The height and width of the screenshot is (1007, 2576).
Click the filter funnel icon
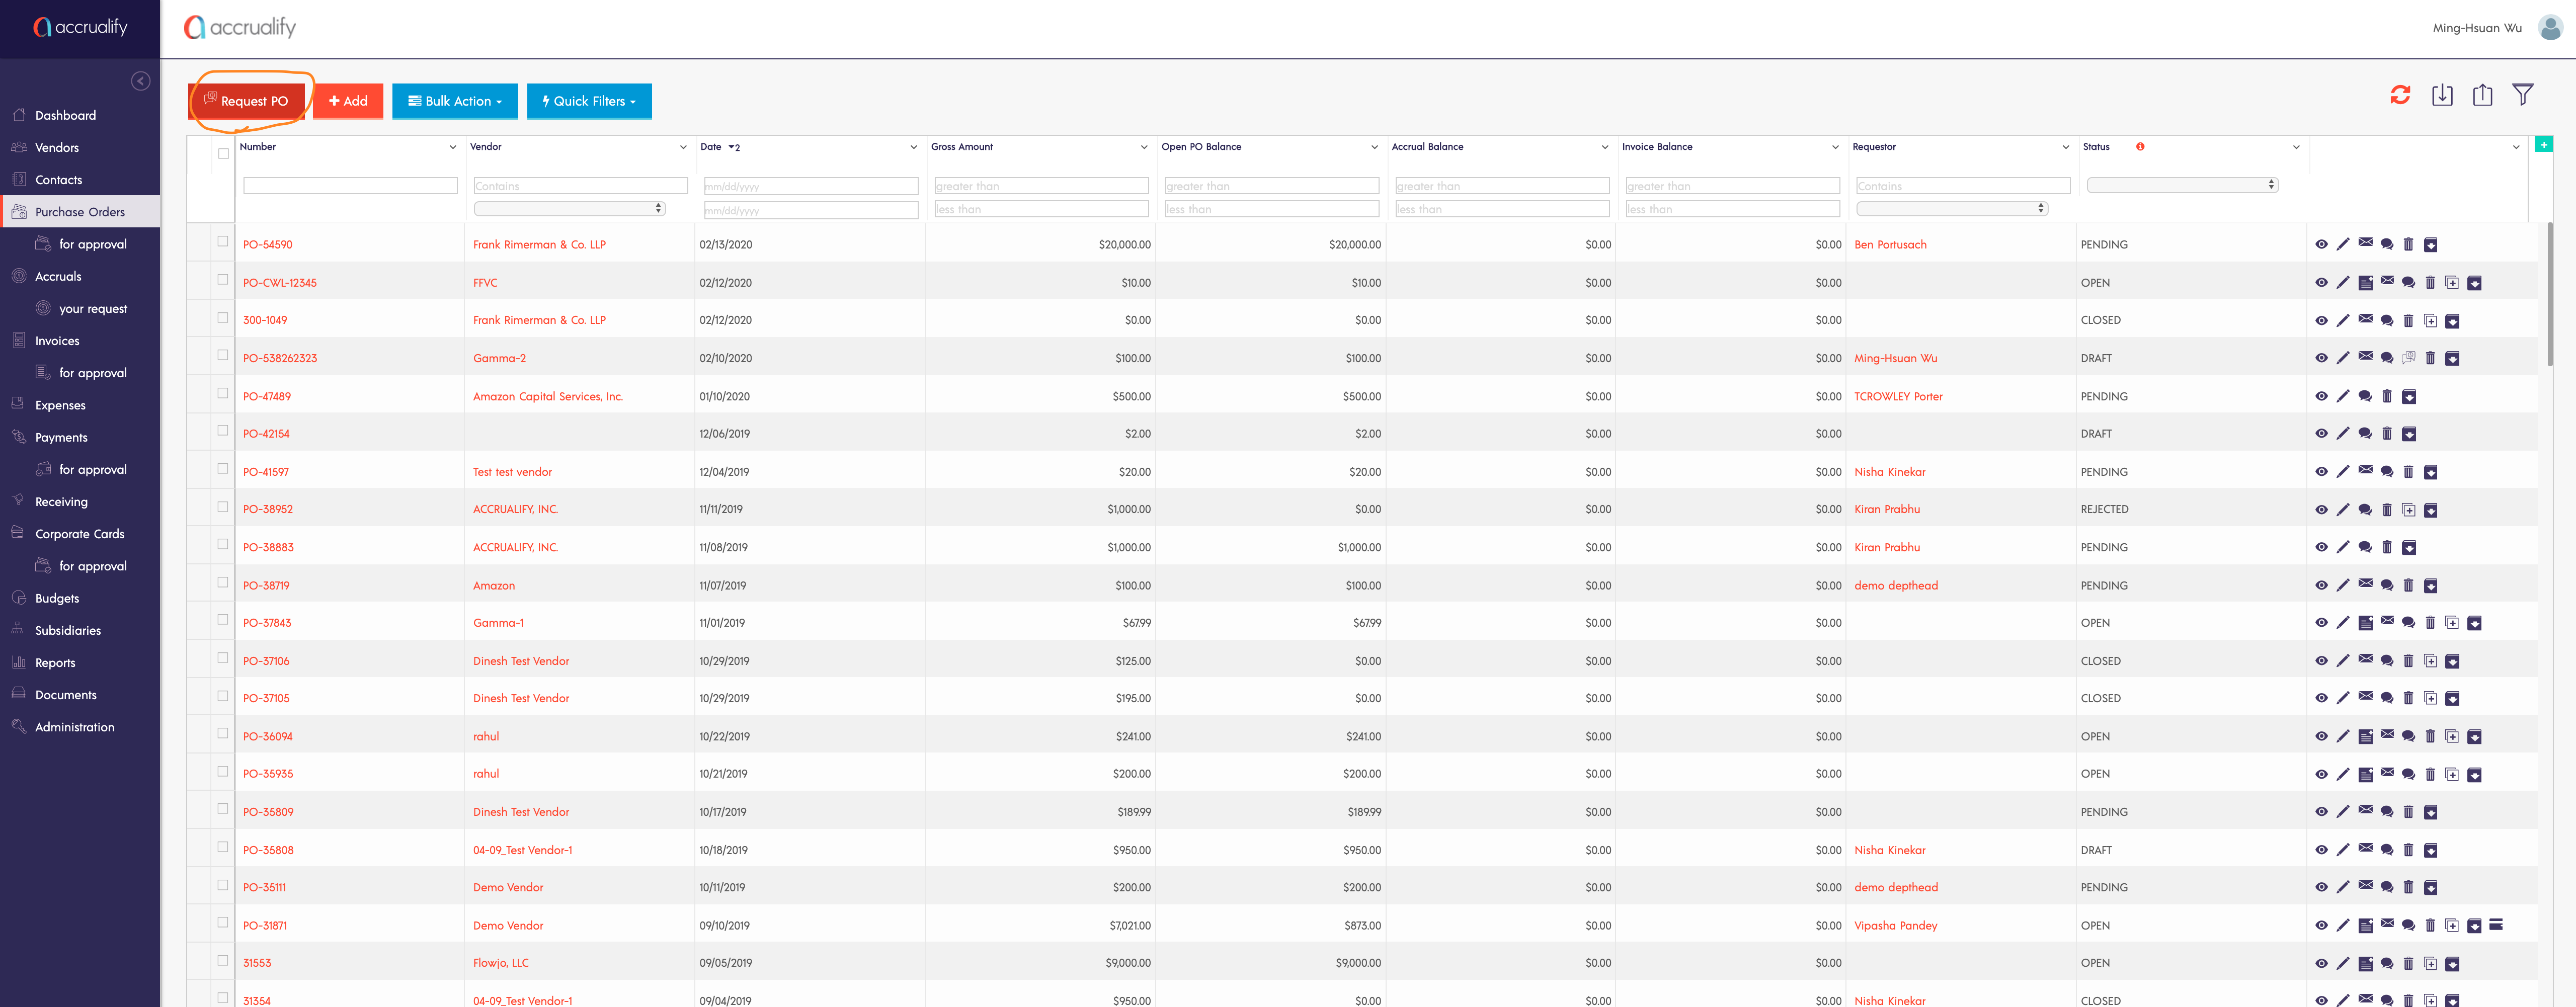click(x=2522, y=95)
